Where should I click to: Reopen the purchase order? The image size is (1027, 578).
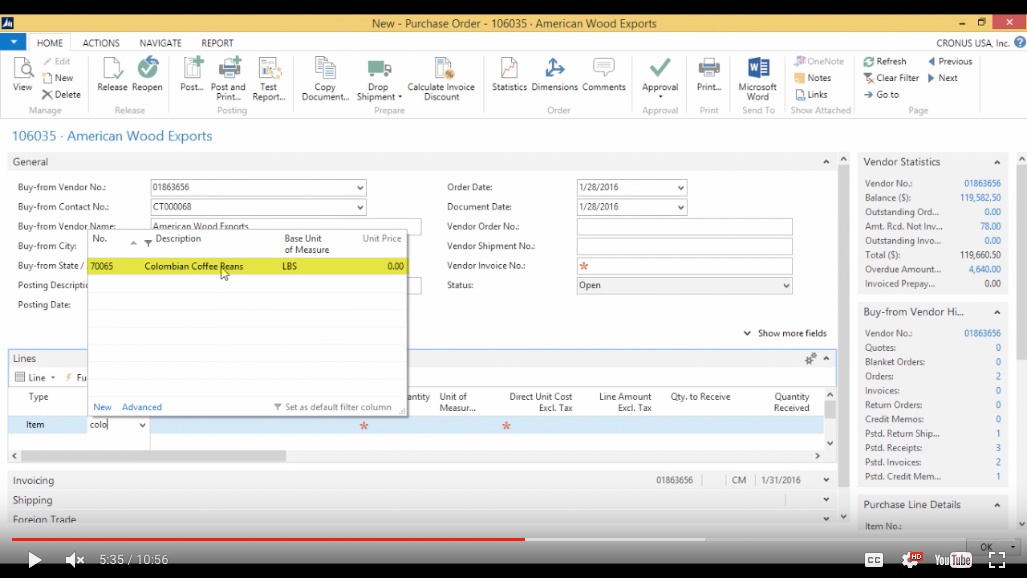tap(147, 74)
